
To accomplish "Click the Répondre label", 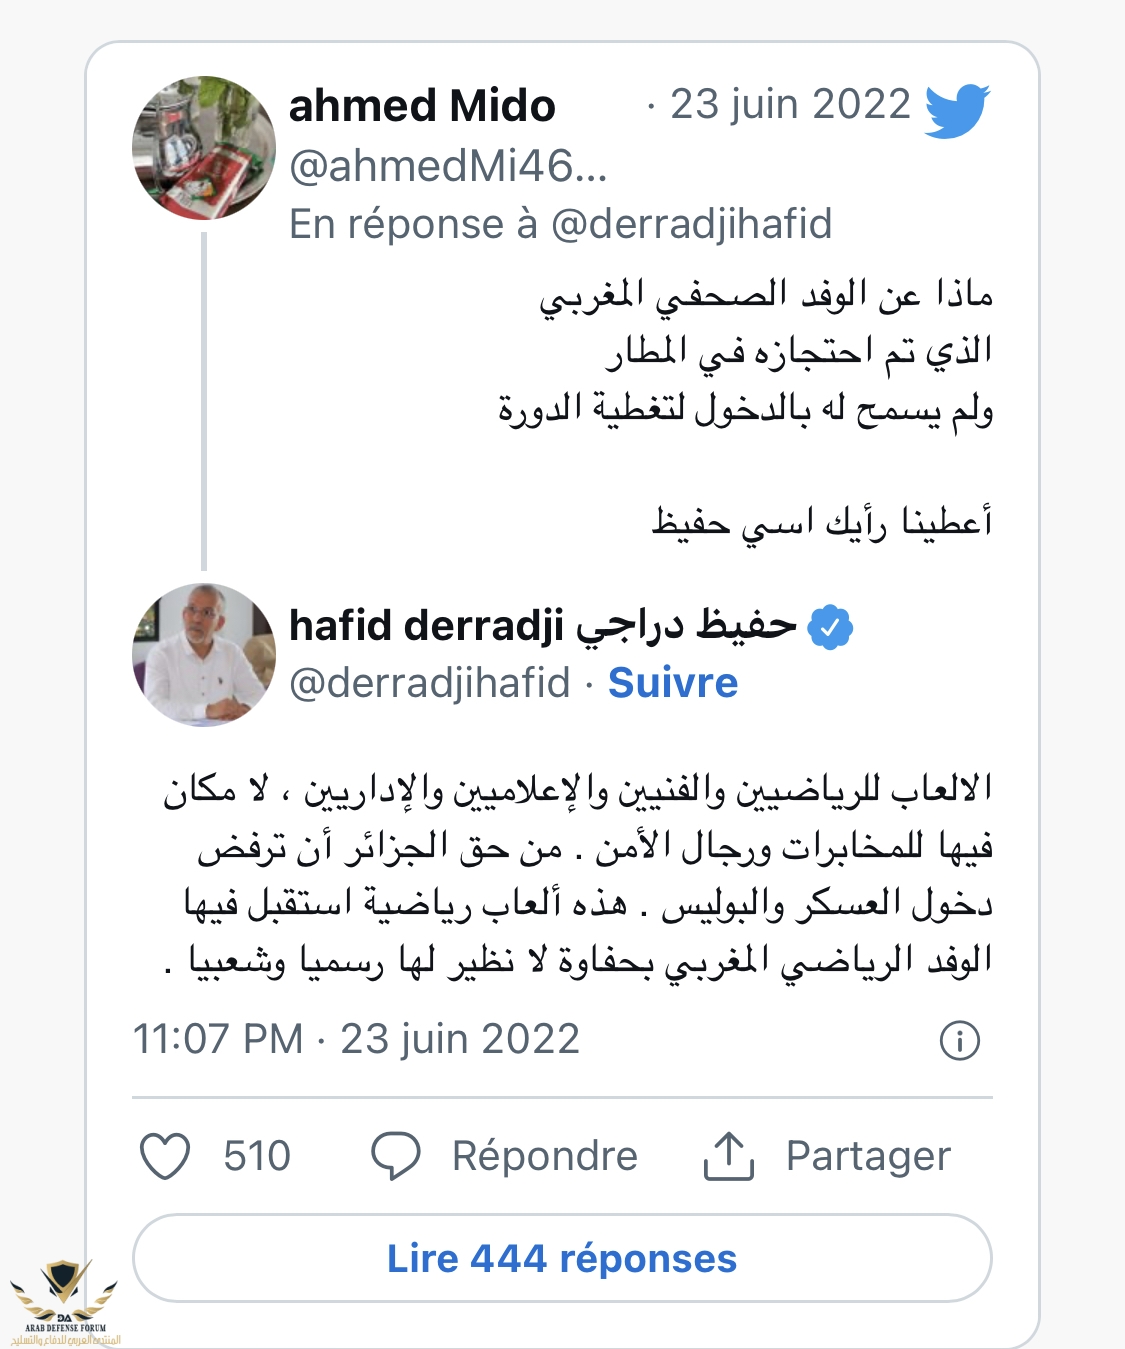I will (x=545, y=1157).
